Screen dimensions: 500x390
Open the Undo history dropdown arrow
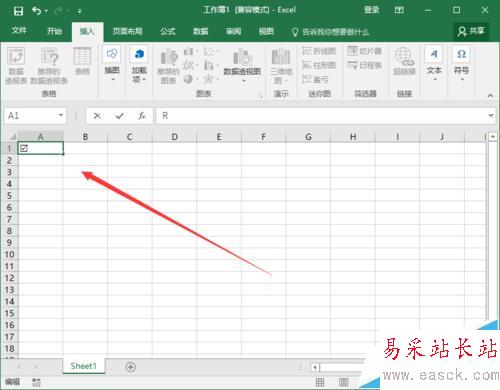pos(46,11)
